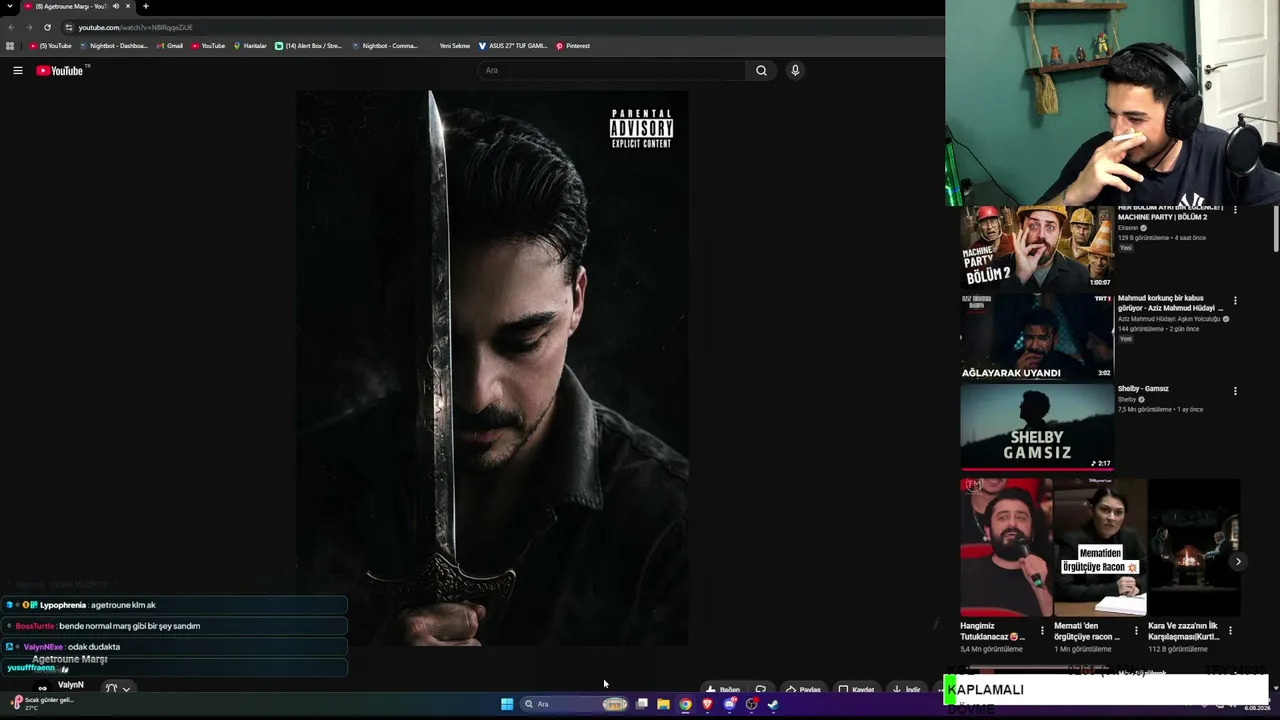The image size is (1280, 720).
Task: Open more options for Mahmud korkunç video
Action: (1235, 300)
